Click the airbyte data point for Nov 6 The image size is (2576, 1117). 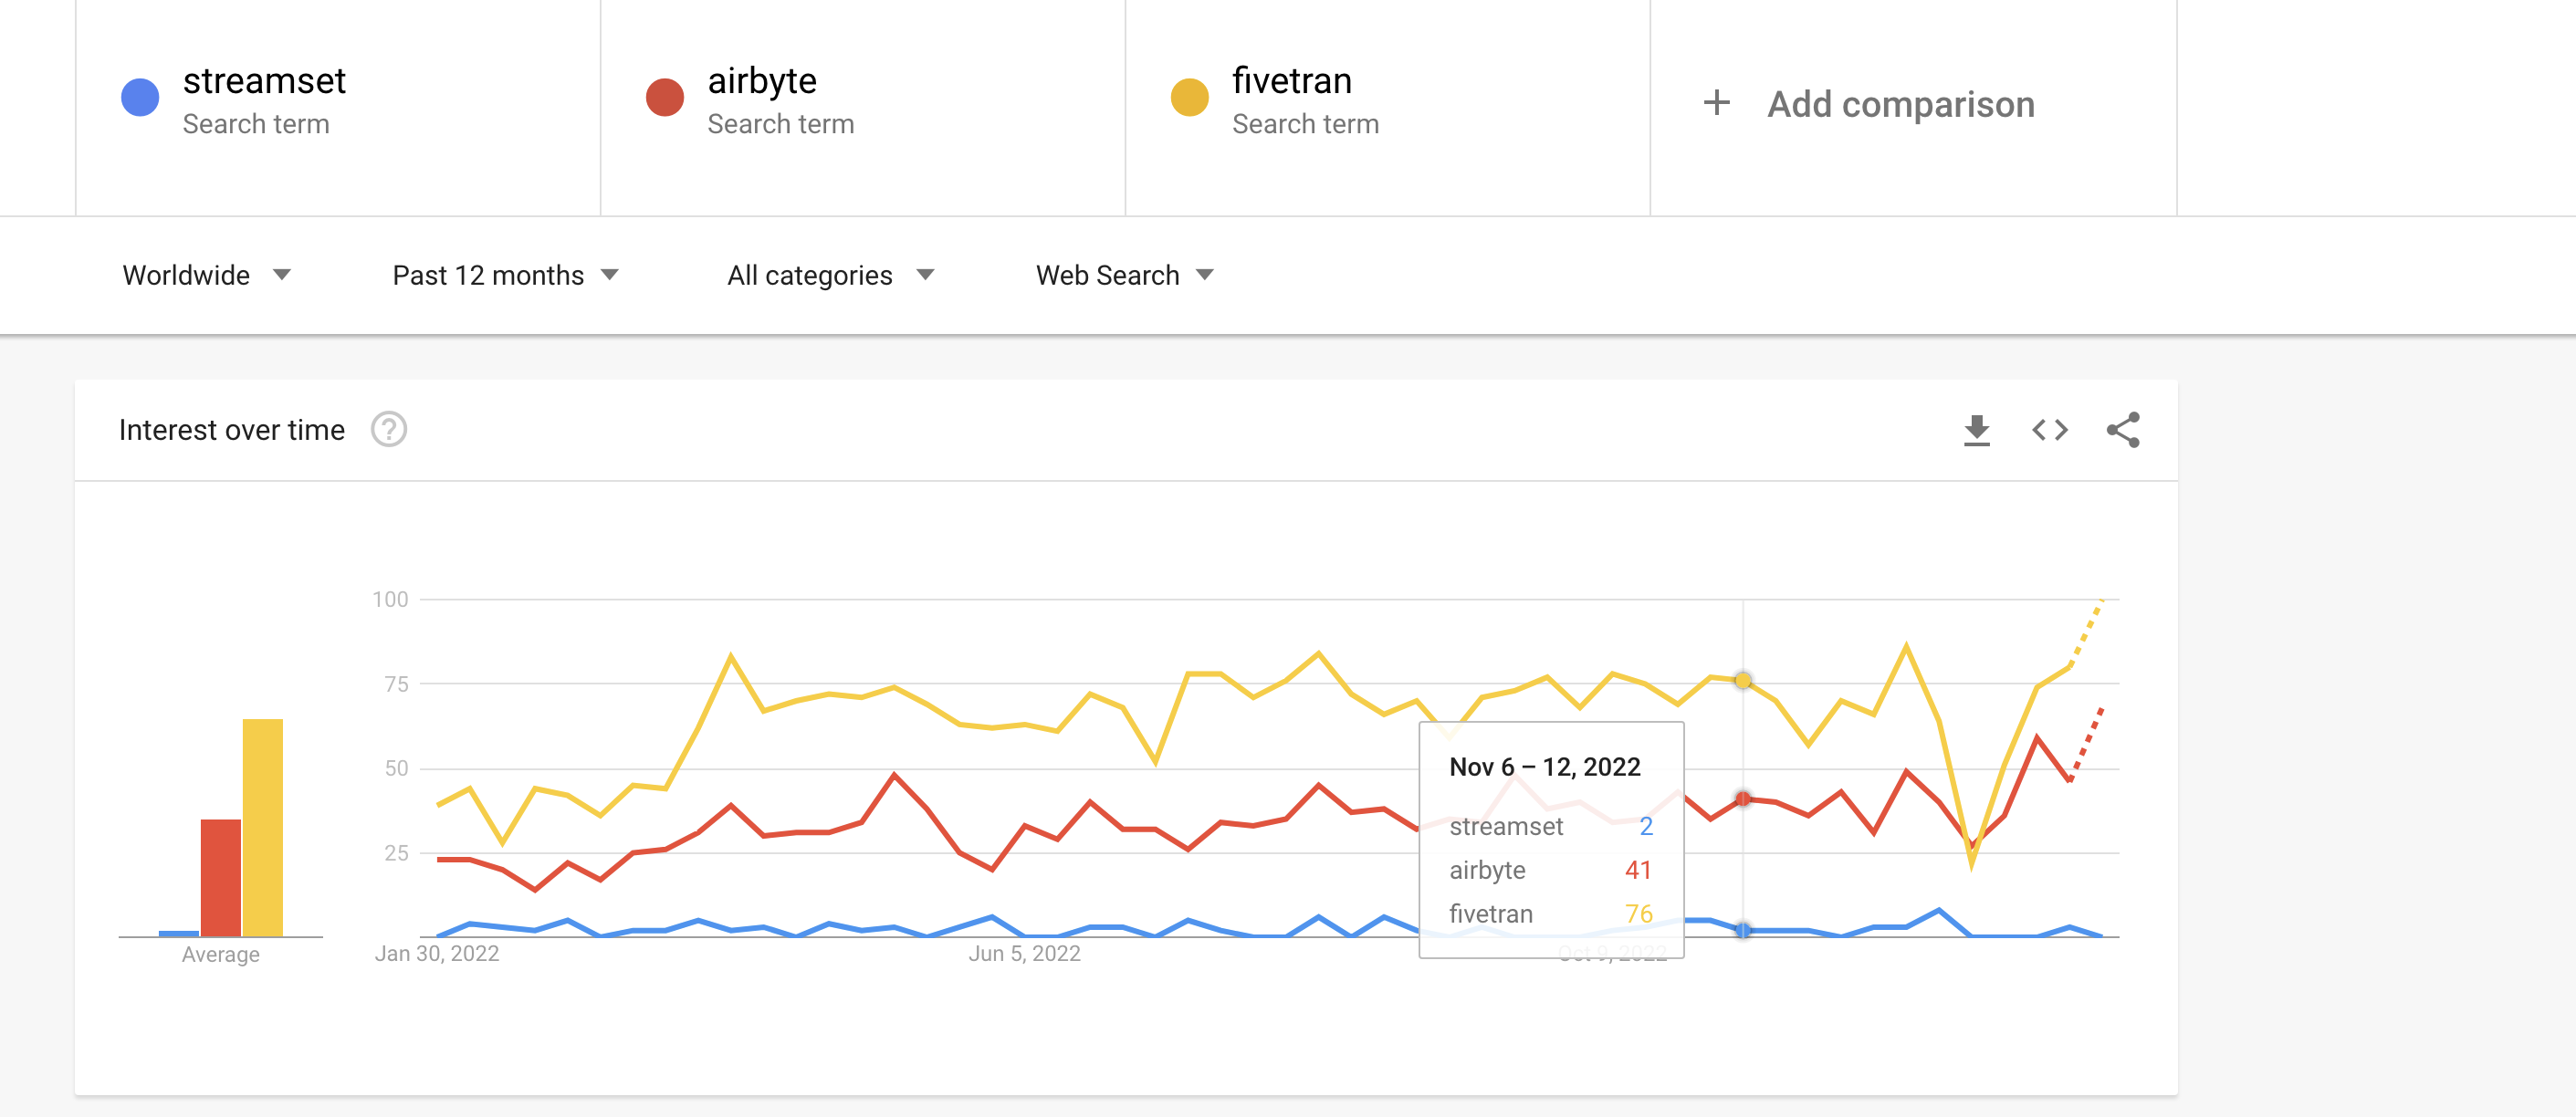pos(1743,799)
